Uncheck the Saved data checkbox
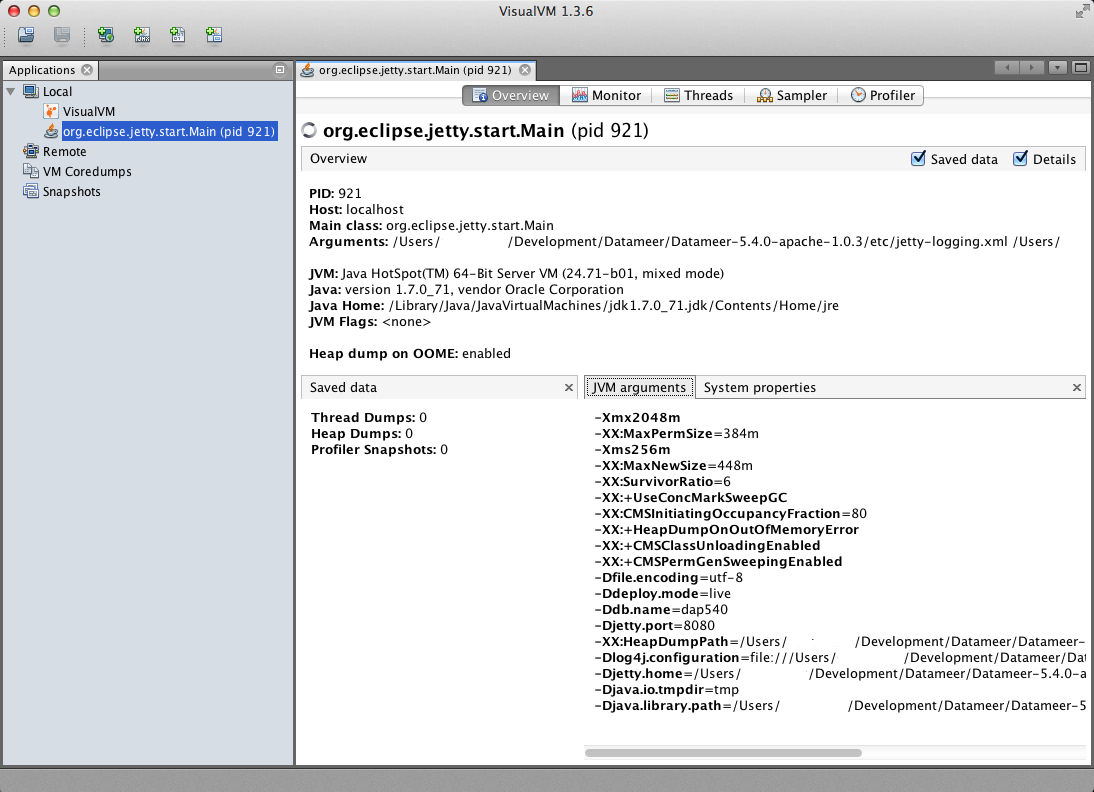The image size is (1094, 792). coord(919,159)
